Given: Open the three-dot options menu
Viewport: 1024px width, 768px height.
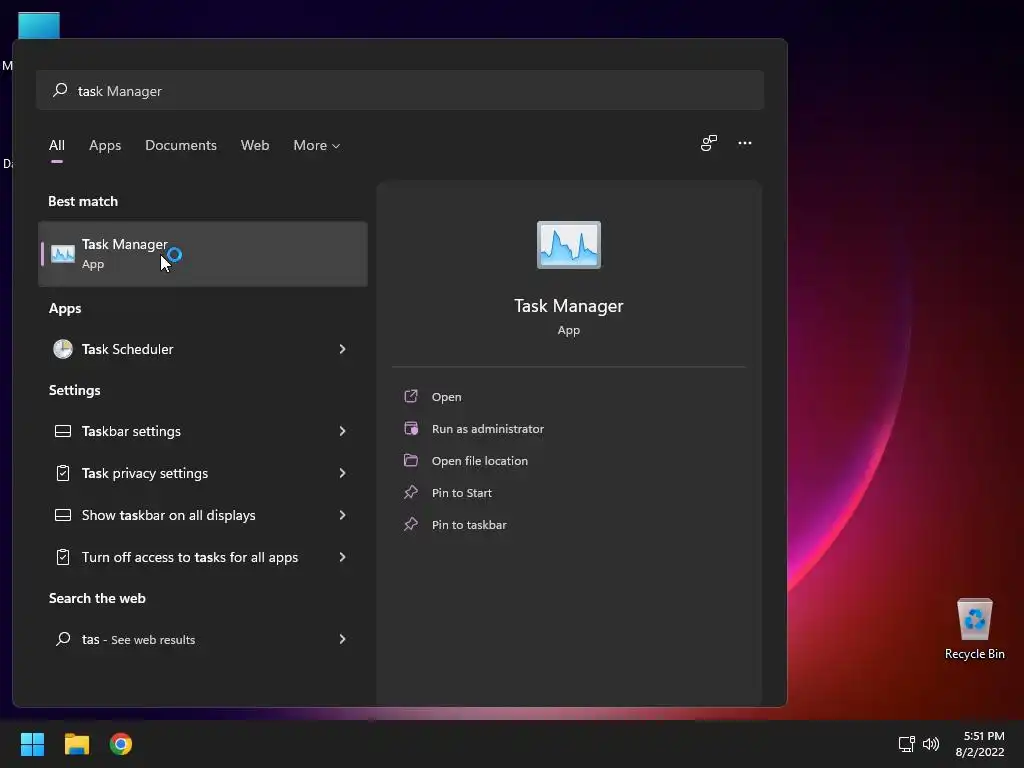Looking at the screenshot, I should 744,143.
